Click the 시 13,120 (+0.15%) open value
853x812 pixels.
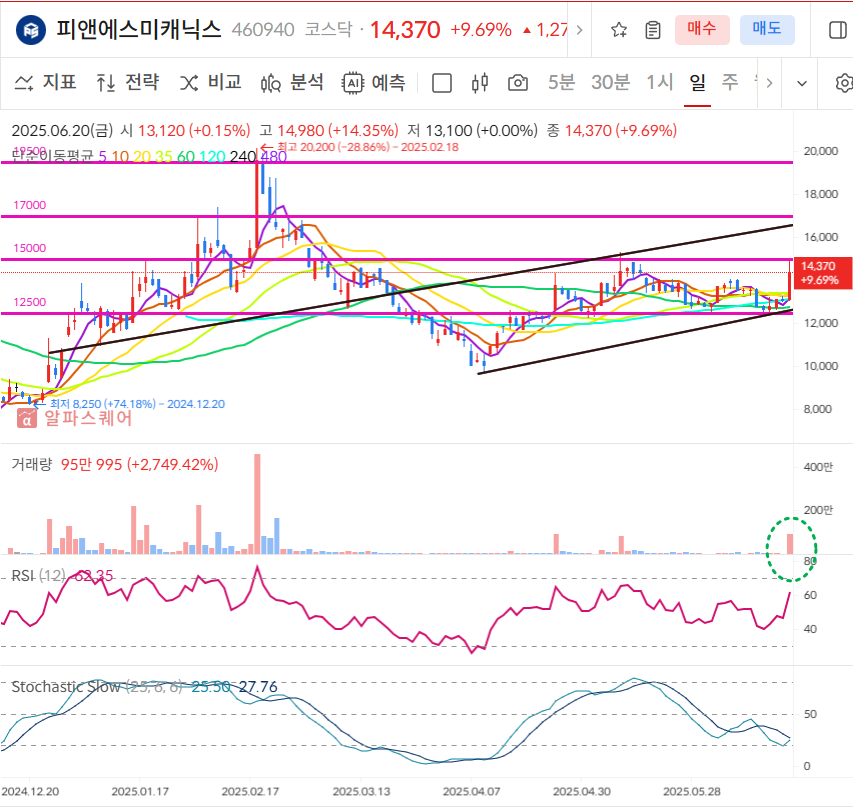[x=186, y=131]
